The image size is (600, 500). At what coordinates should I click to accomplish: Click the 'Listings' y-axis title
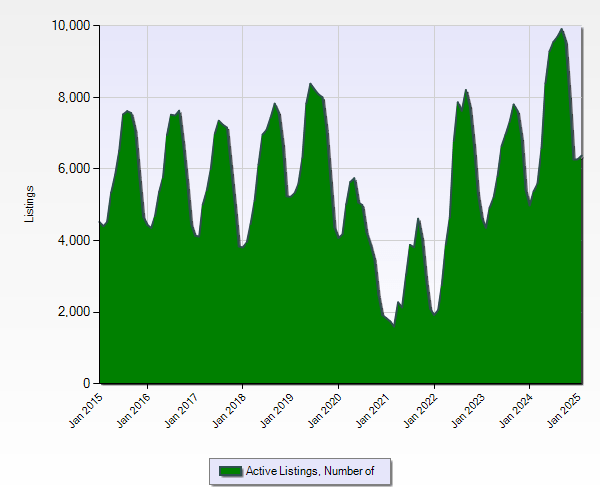point(31,204)
